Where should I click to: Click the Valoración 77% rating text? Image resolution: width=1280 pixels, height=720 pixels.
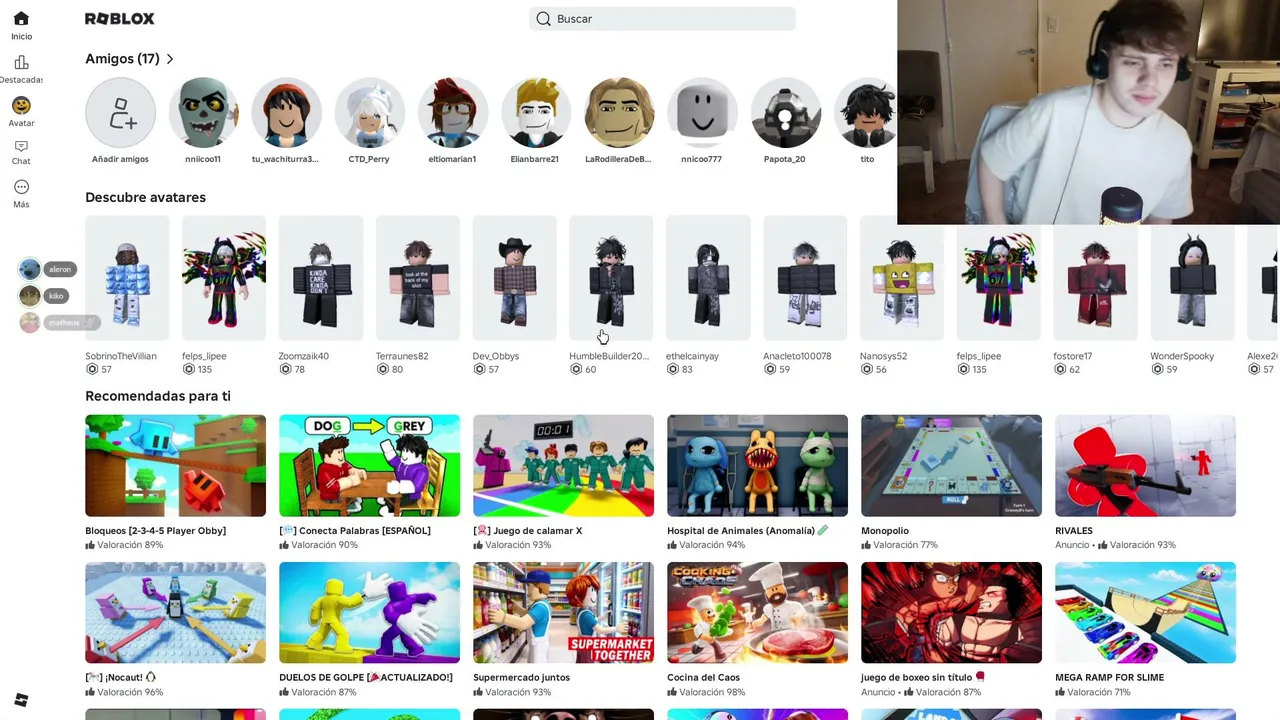point(905,545)
